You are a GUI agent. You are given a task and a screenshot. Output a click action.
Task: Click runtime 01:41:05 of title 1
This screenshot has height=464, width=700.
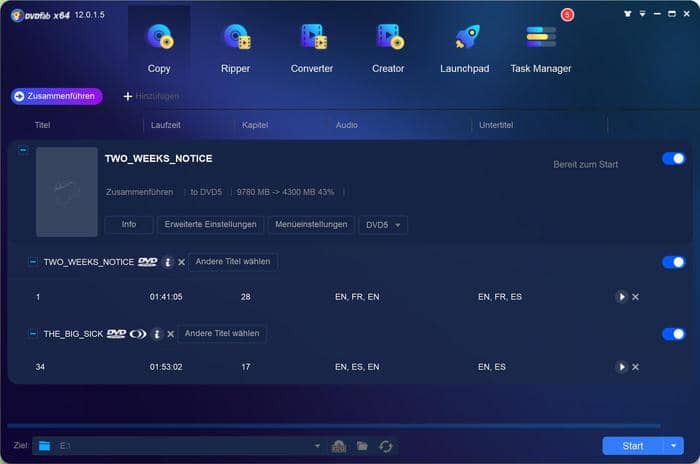tap(166, 297)
